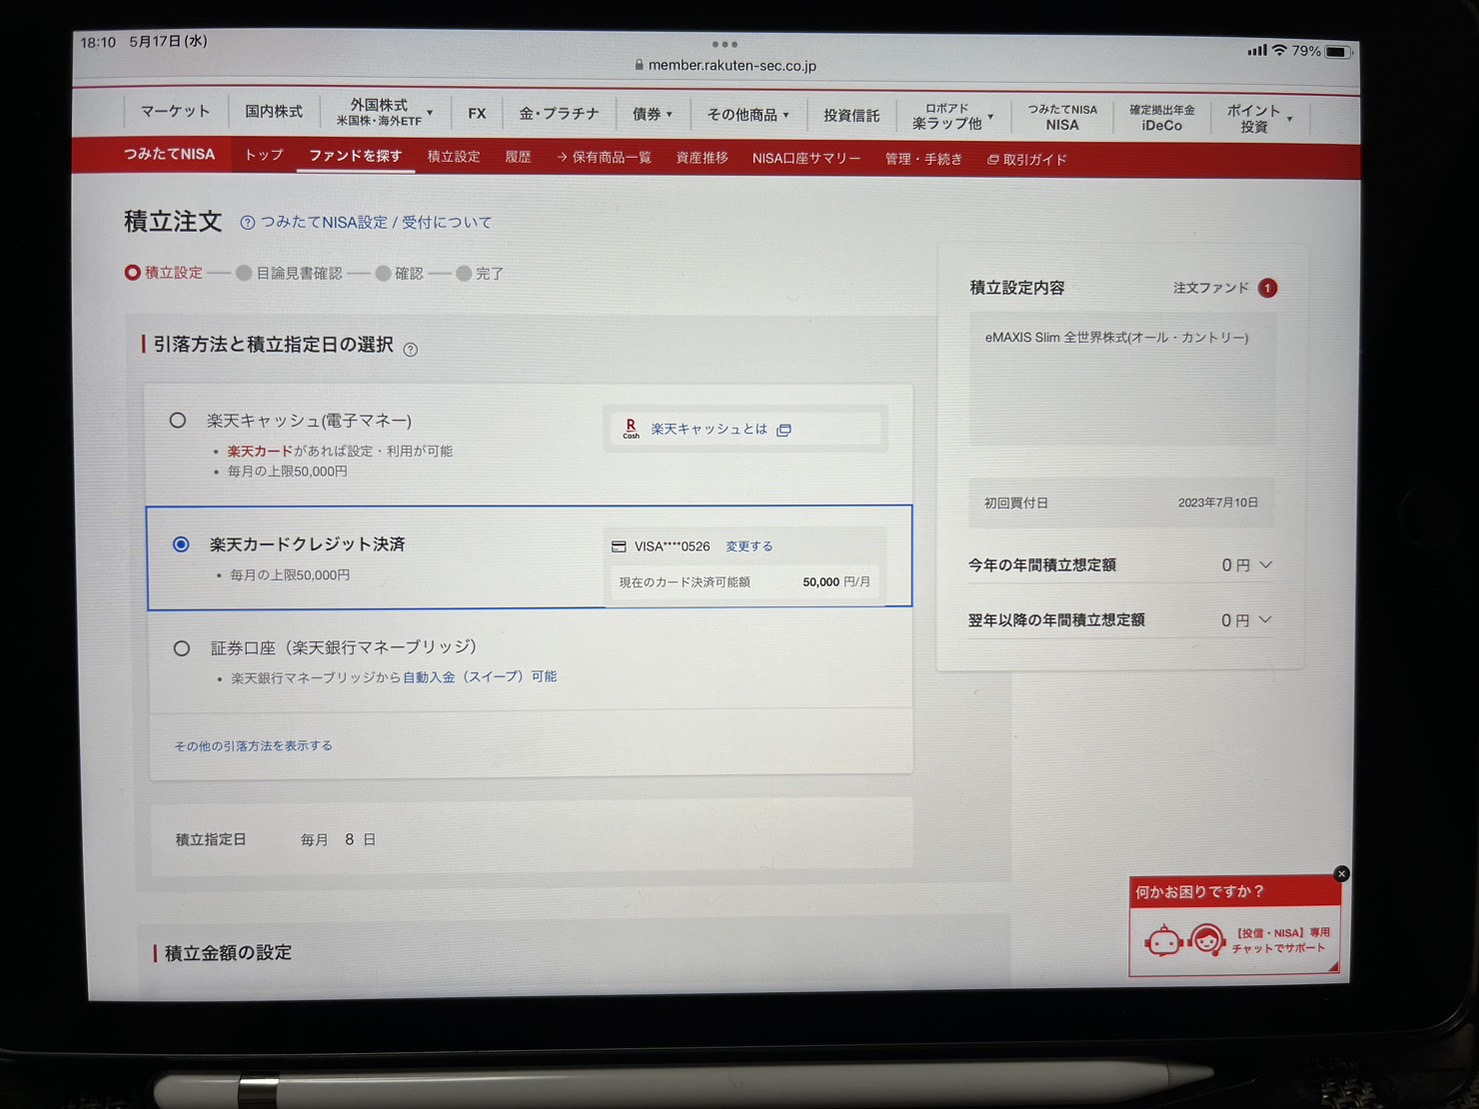Click the external link icon by 楽天キャッシュとは
The height and width of the screenshot is (1109, 1479).
(784, 430)
